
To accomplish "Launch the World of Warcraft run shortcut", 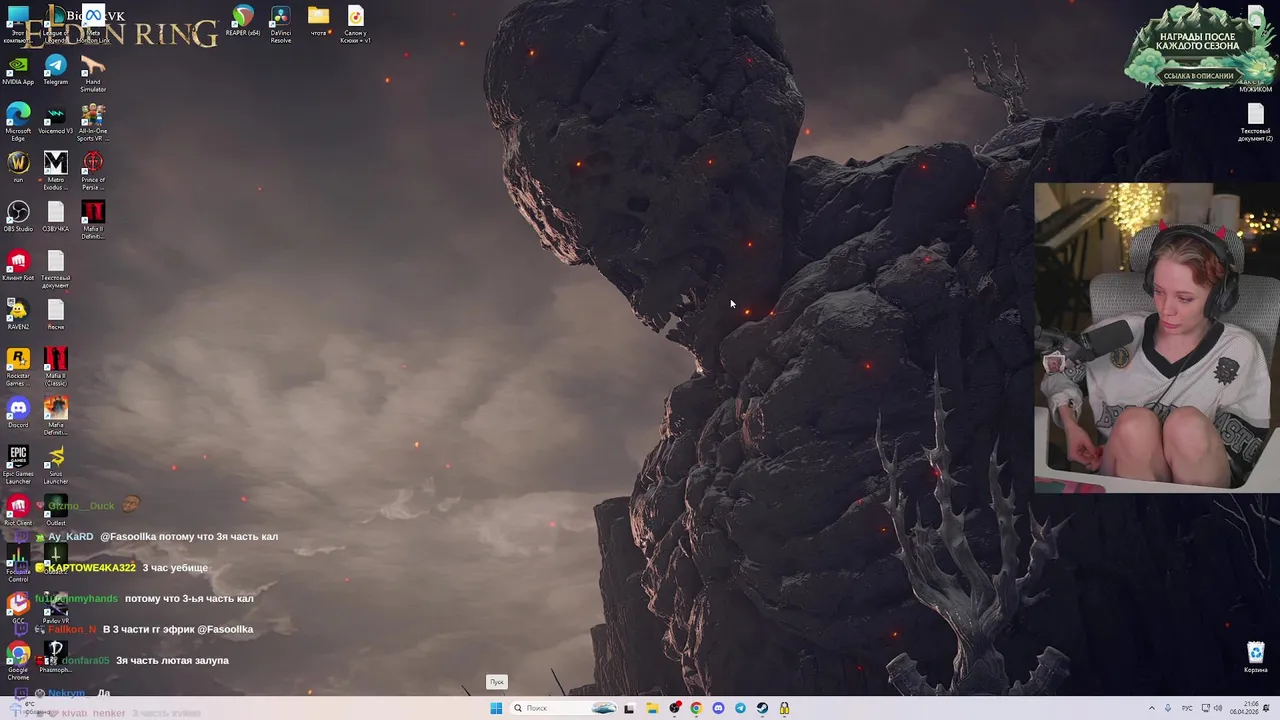I will [18, 168].
